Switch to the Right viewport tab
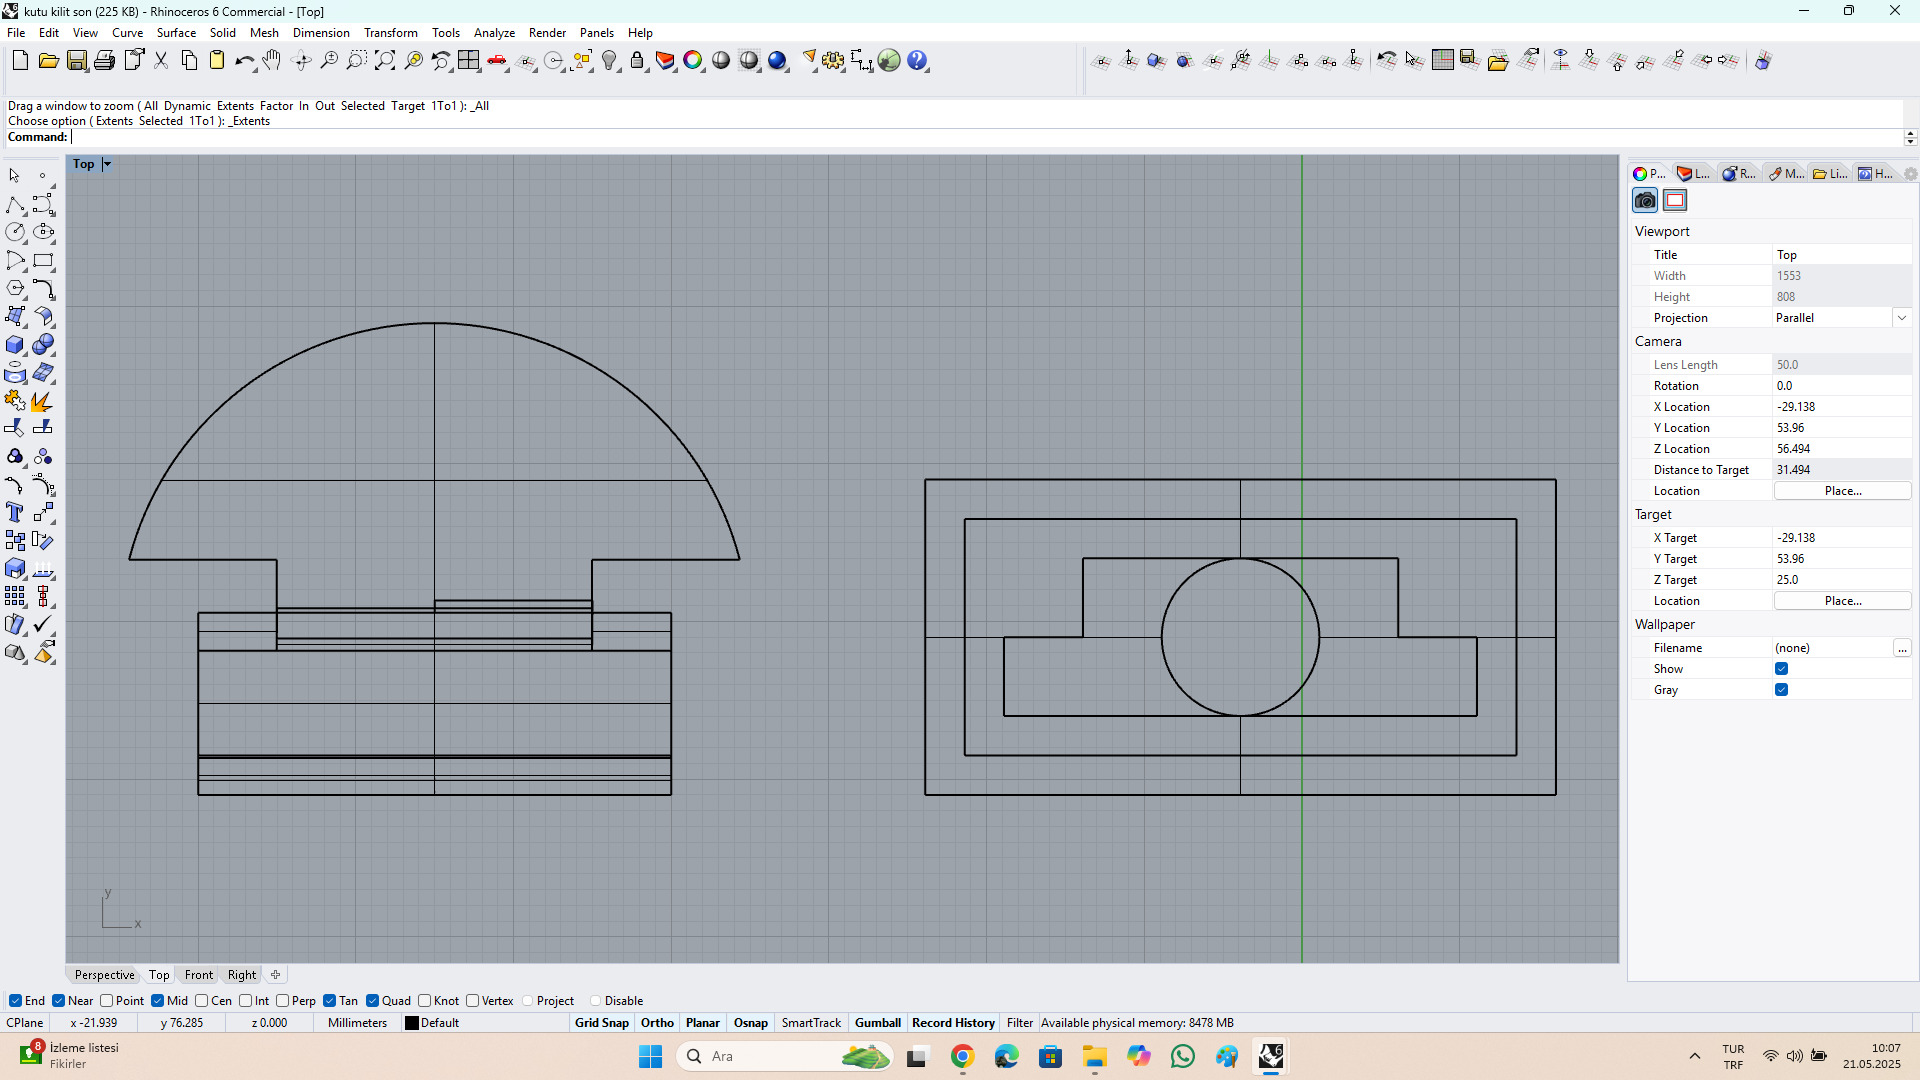Screen dimensions: 1920x1080 coord(242,975)
